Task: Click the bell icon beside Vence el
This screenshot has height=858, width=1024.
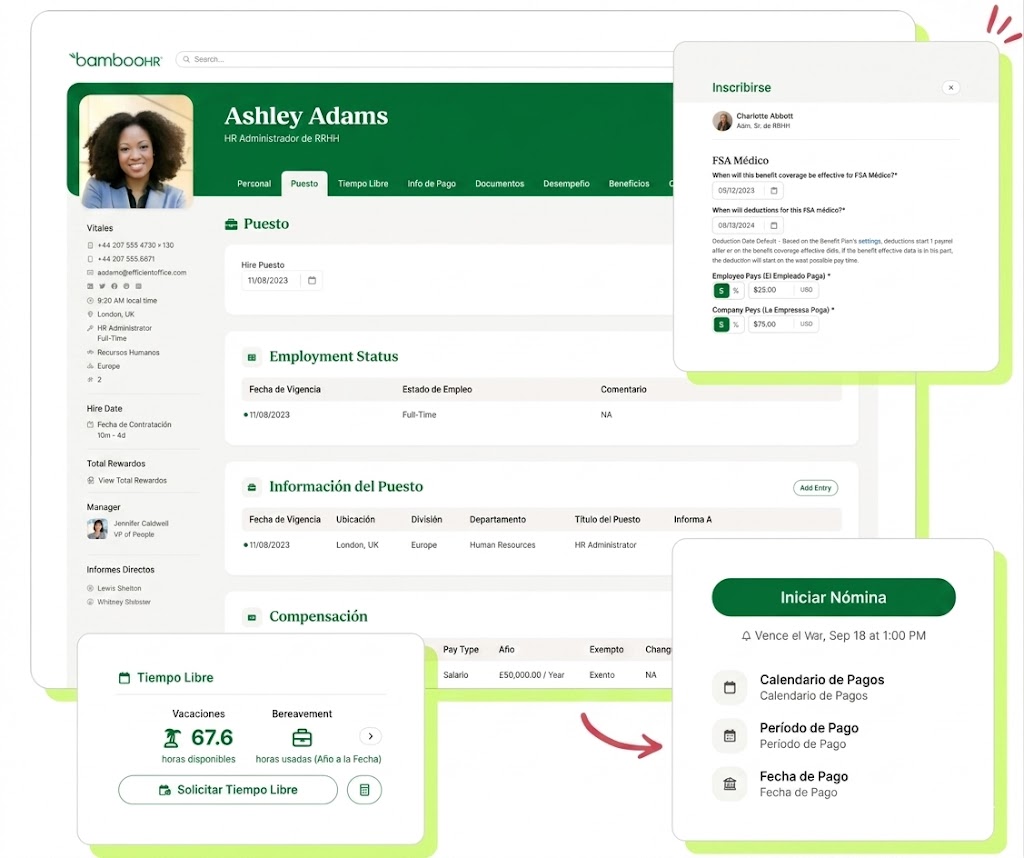Action: pyautogui.click(x=746, y=635)
